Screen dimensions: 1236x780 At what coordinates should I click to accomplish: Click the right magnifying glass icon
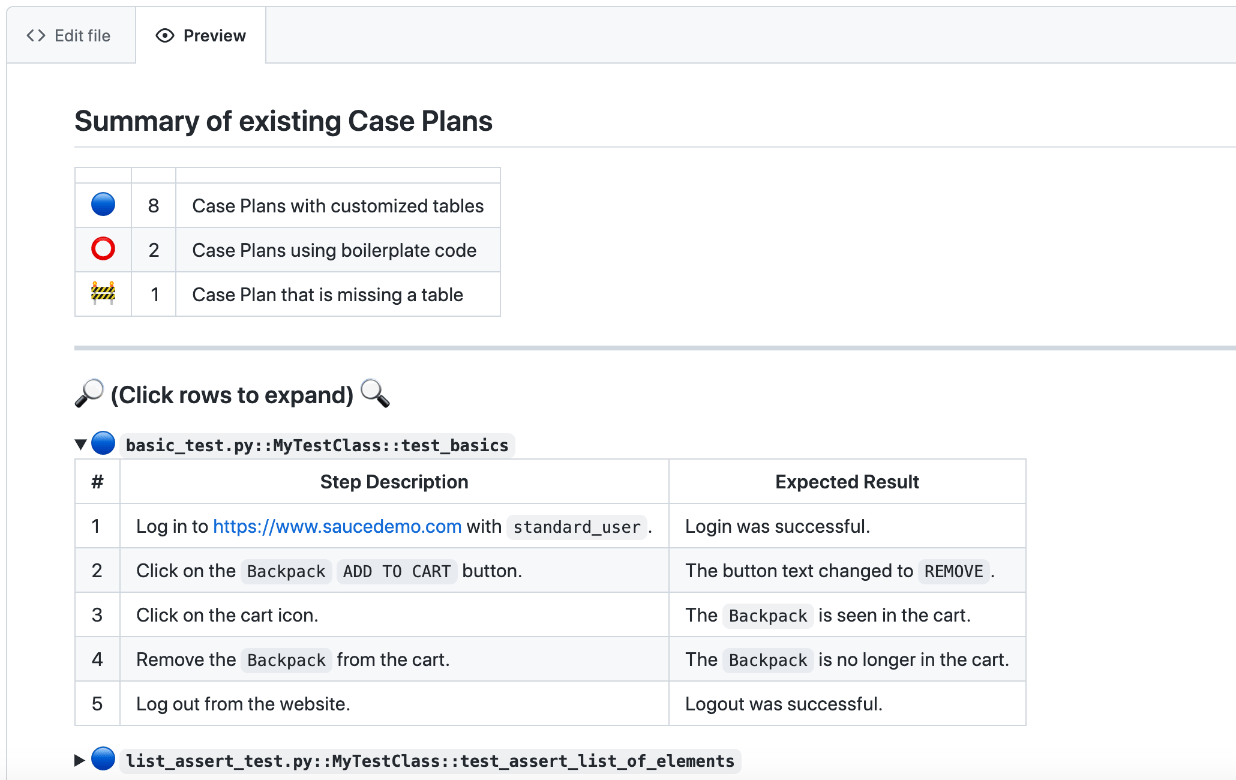click(x=374, y=394)
